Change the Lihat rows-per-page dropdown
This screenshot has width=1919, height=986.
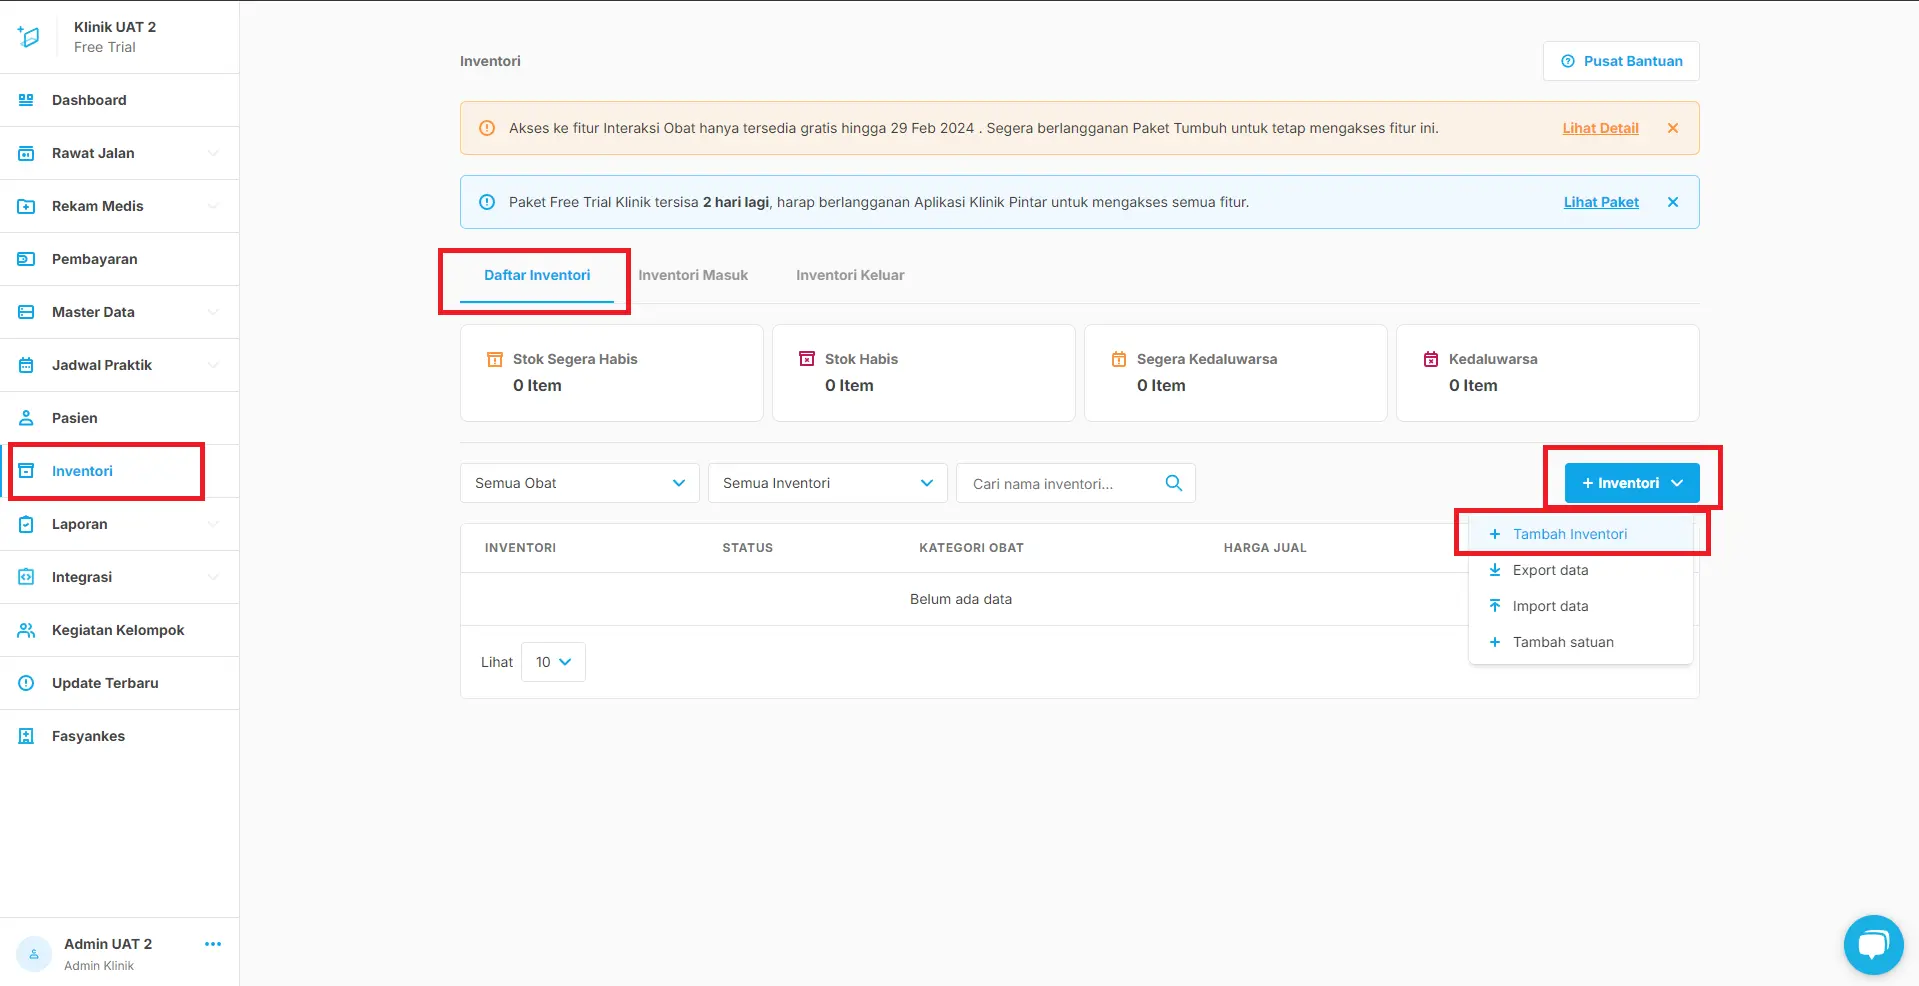click(x=553, y=662)
